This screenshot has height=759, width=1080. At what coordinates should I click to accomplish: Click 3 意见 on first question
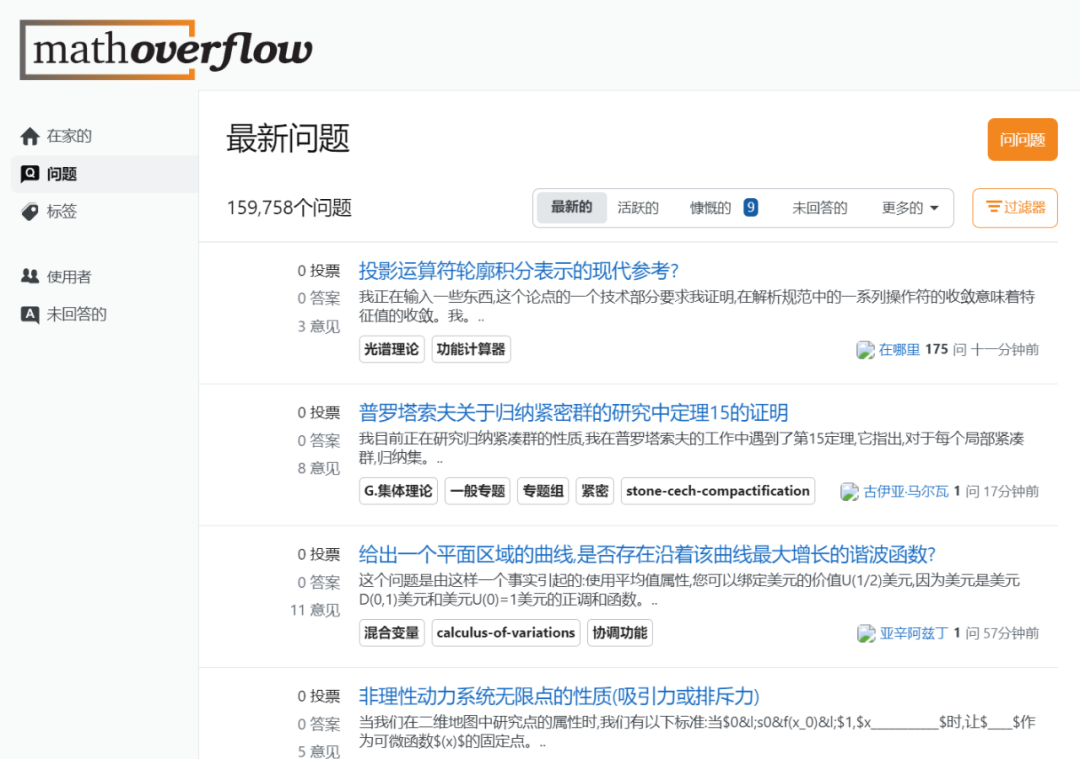[x=318, y=326]
